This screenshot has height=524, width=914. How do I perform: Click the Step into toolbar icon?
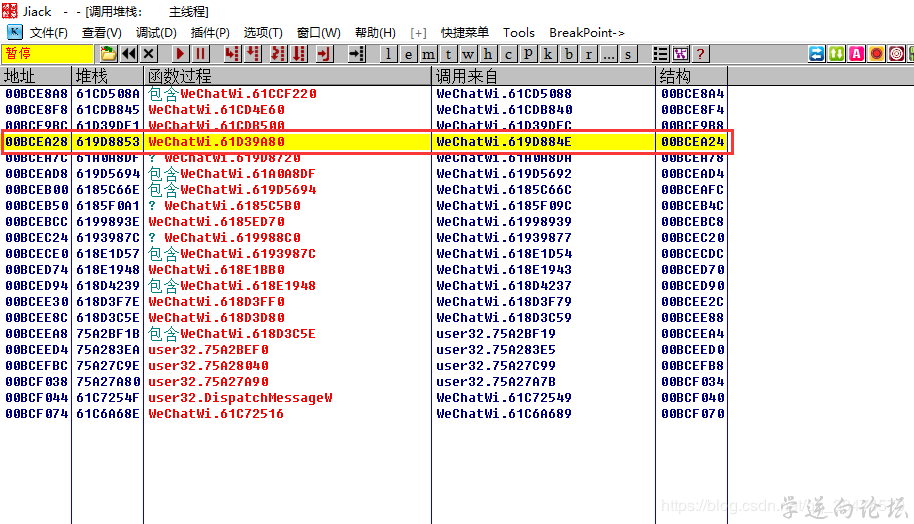(231, 54)
